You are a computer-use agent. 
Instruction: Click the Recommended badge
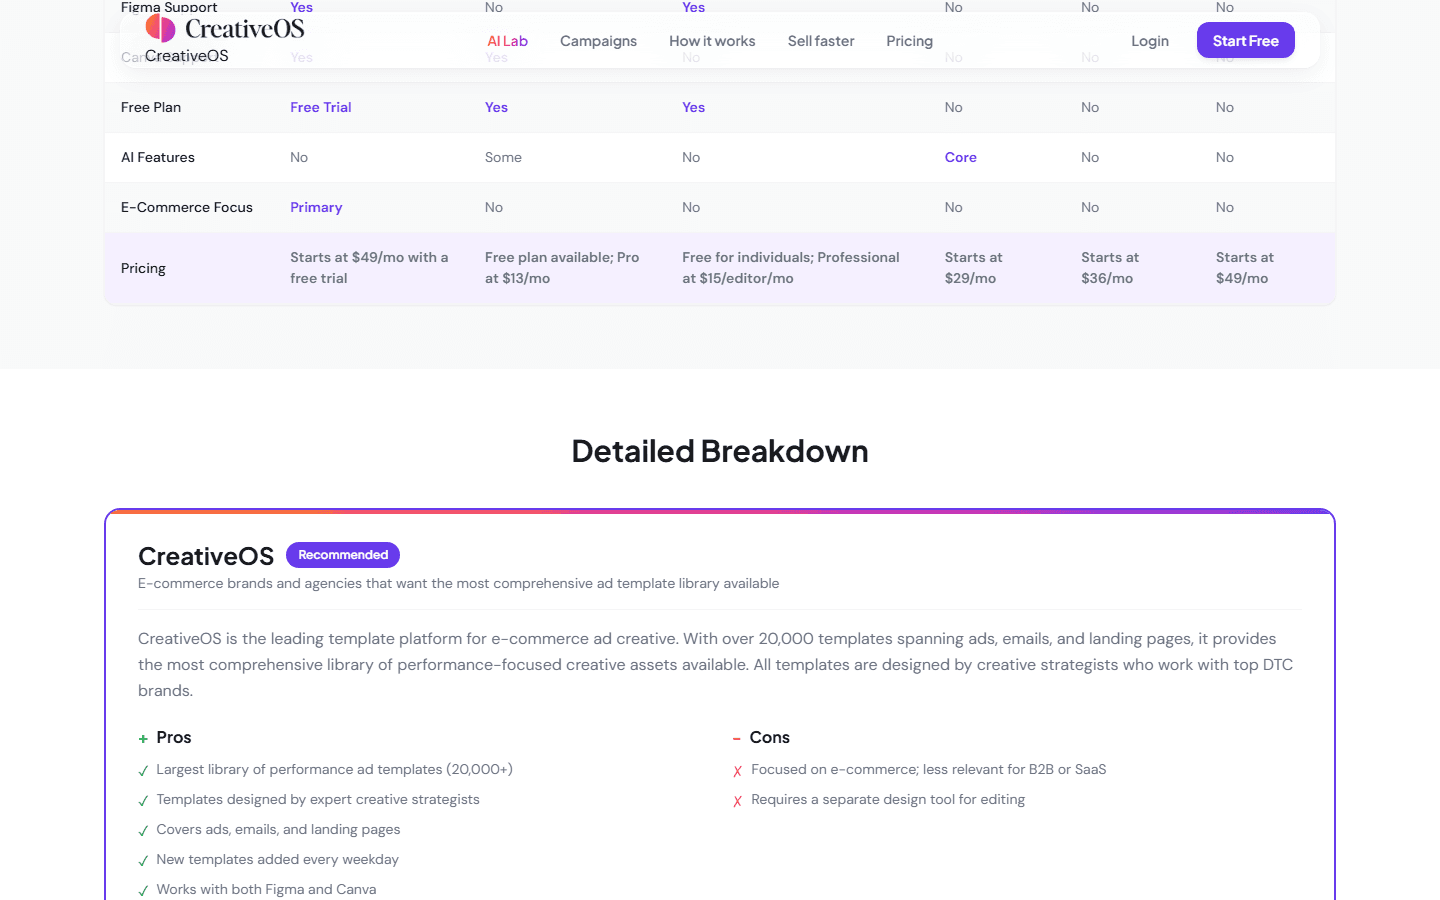(x=343, y=555)
